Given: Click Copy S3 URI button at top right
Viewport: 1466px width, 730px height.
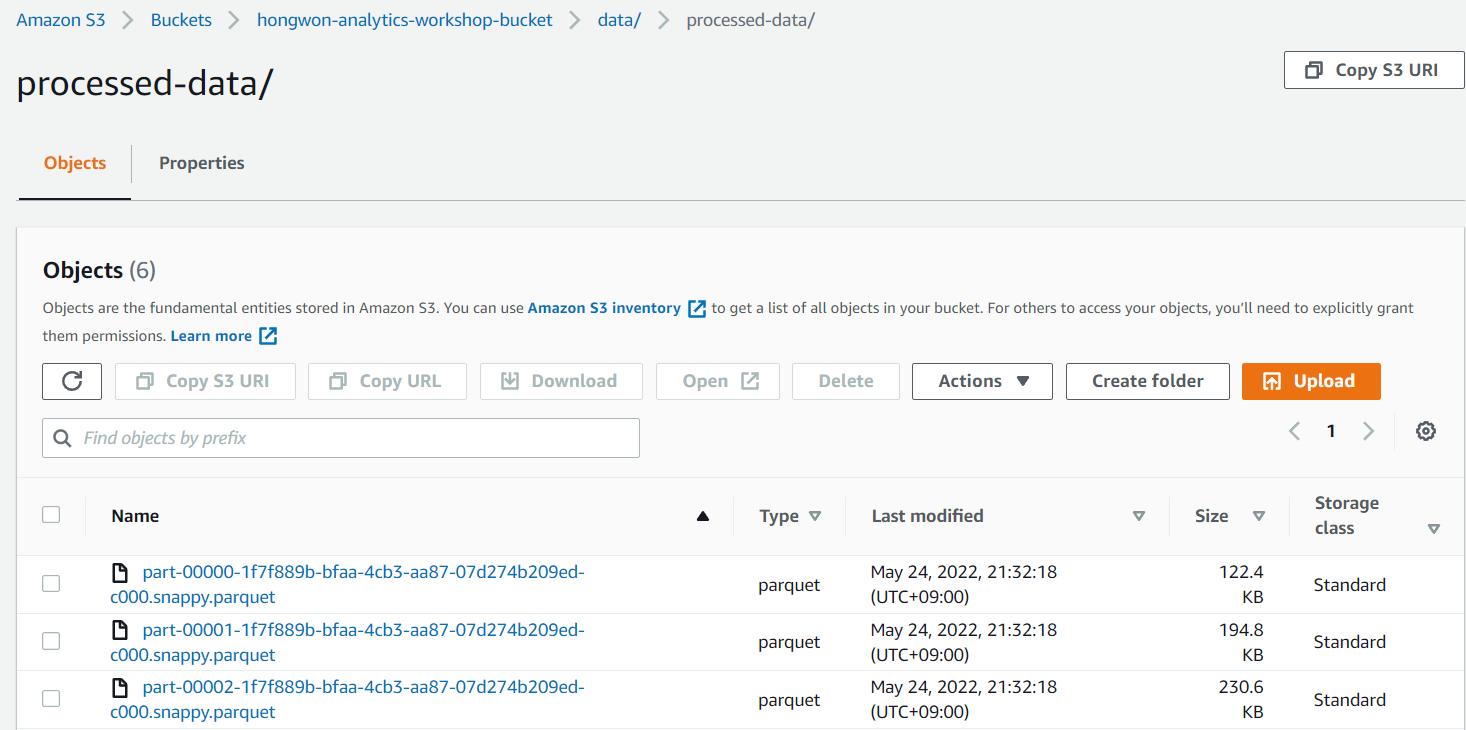Looking at the screenshot, I should [x=1374, y=70].
